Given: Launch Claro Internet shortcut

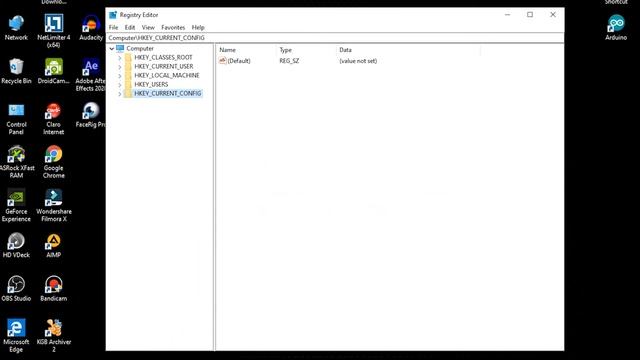Looking at the screenshot, I should pyautogui.click(x=53, y=119).
